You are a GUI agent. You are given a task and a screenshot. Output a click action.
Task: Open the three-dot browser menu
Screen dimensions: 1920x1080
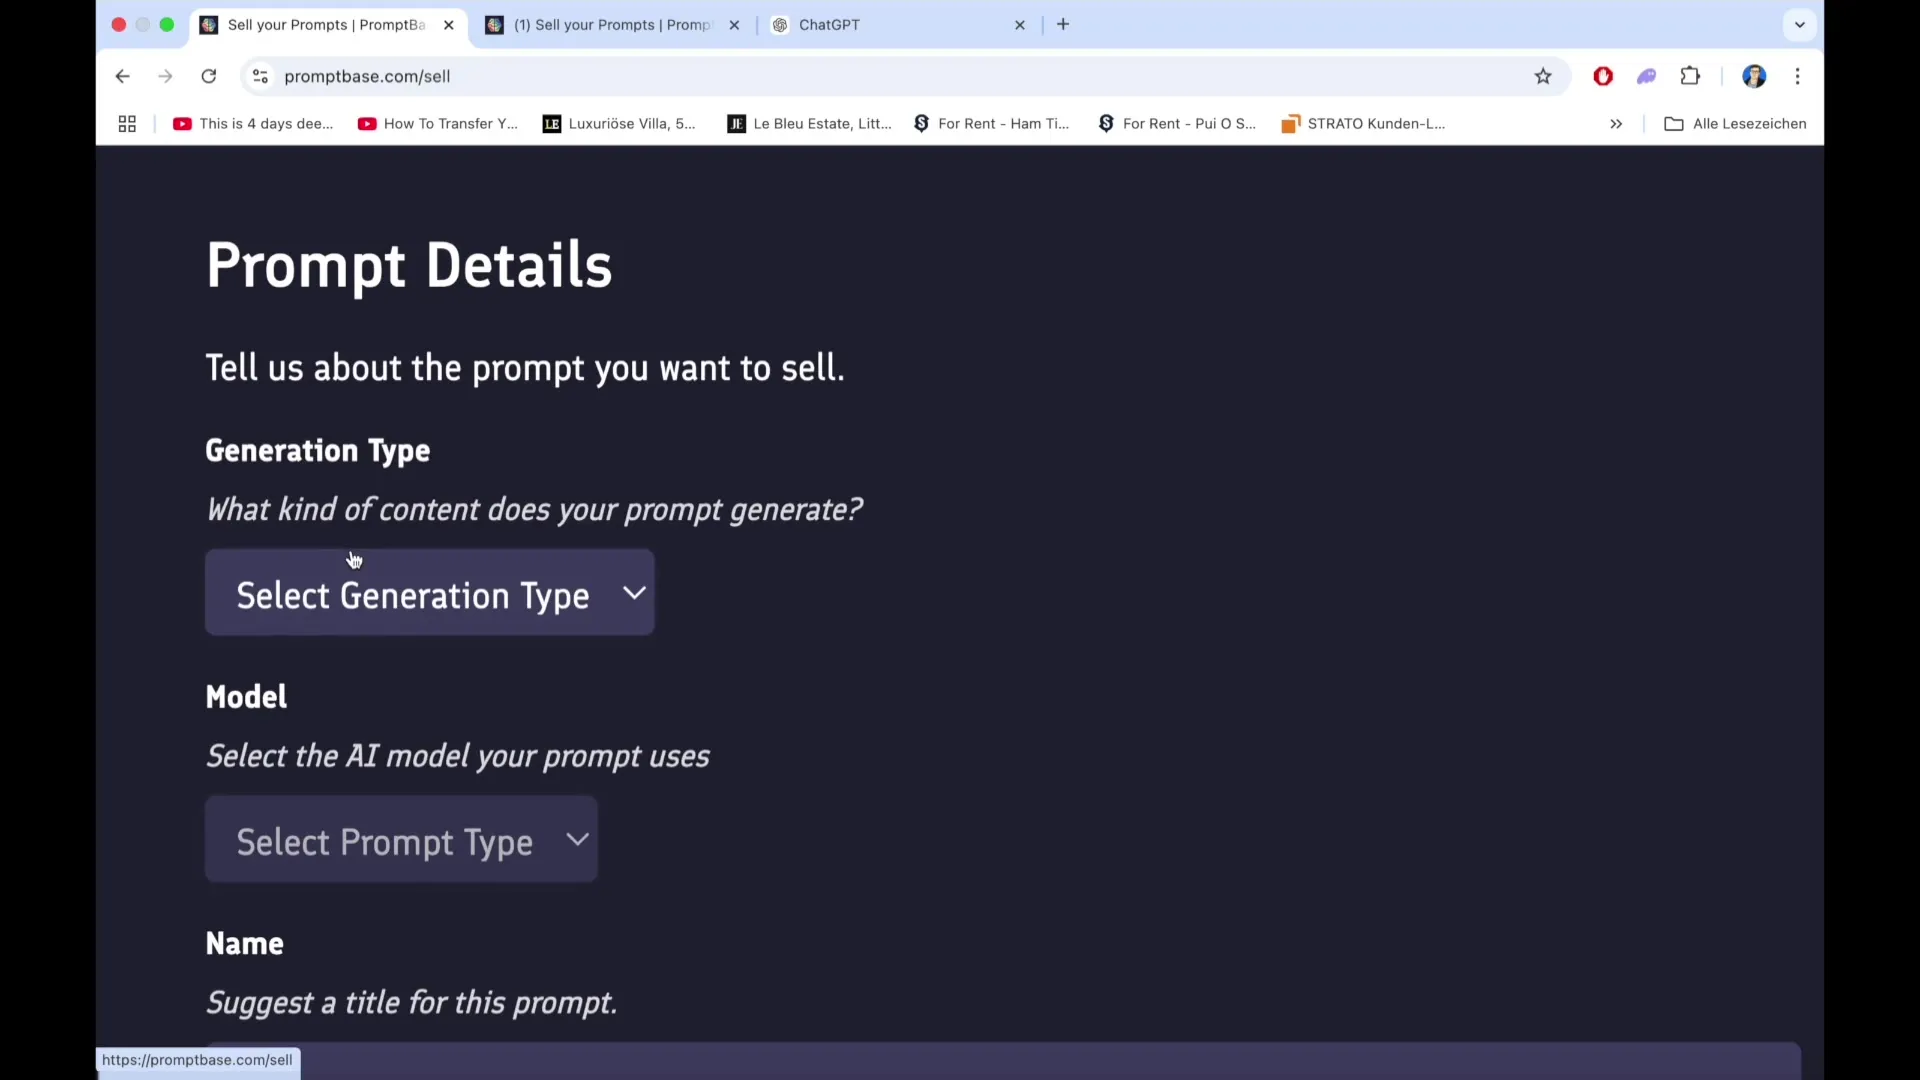point(1797,76)
